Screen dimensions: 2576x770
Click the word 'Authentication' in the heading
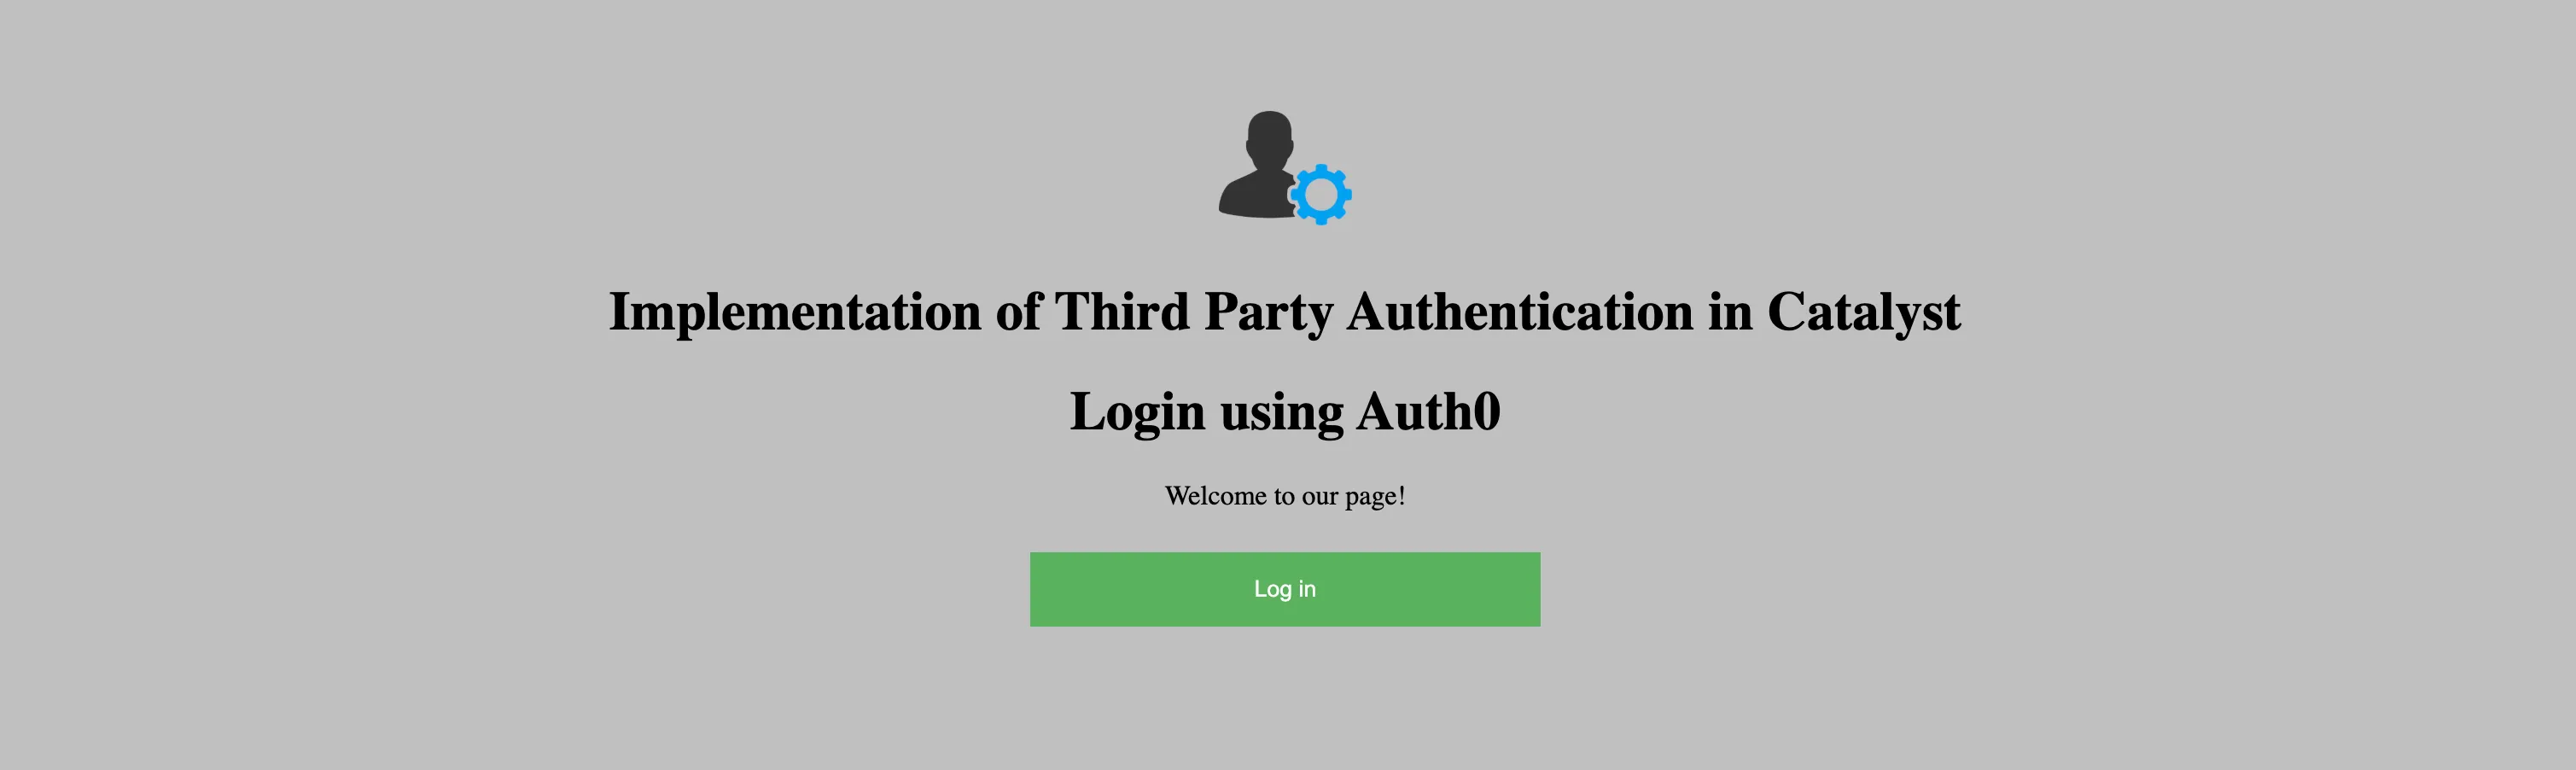1520,311
